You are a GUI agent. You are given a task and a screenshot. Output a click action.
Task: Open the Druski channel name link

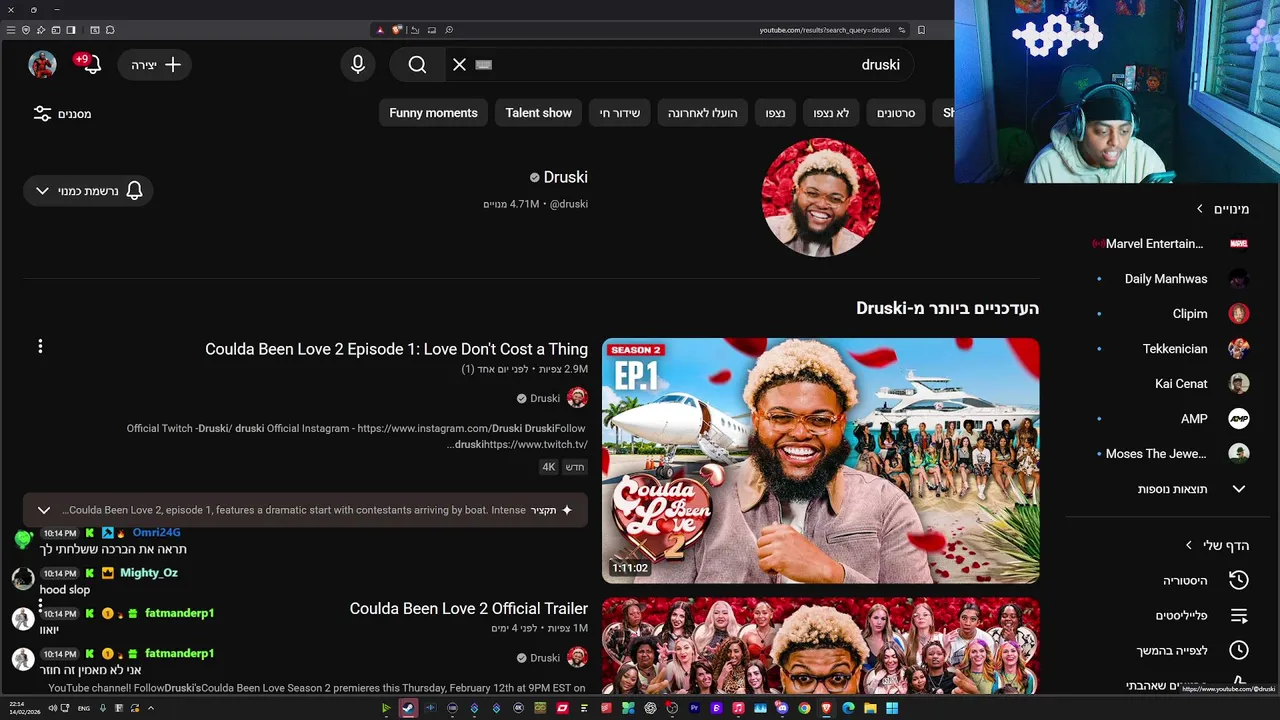[565, 177]
